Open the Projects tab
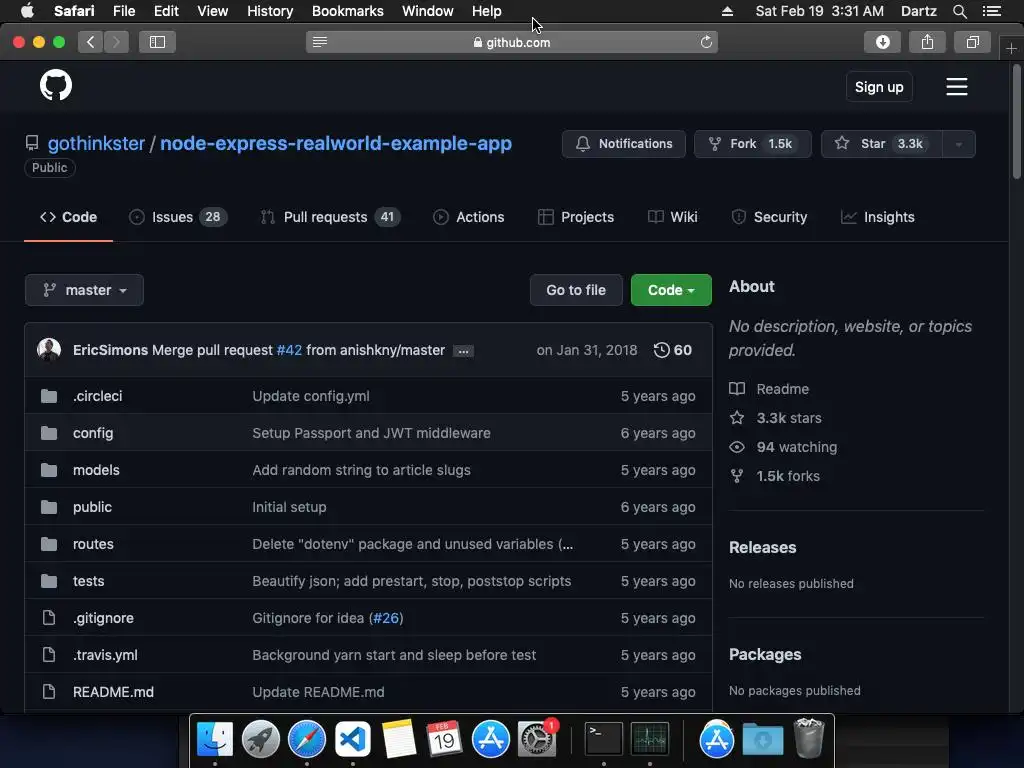The height and width of the screenshot is (768, 1024). (575, 217)
